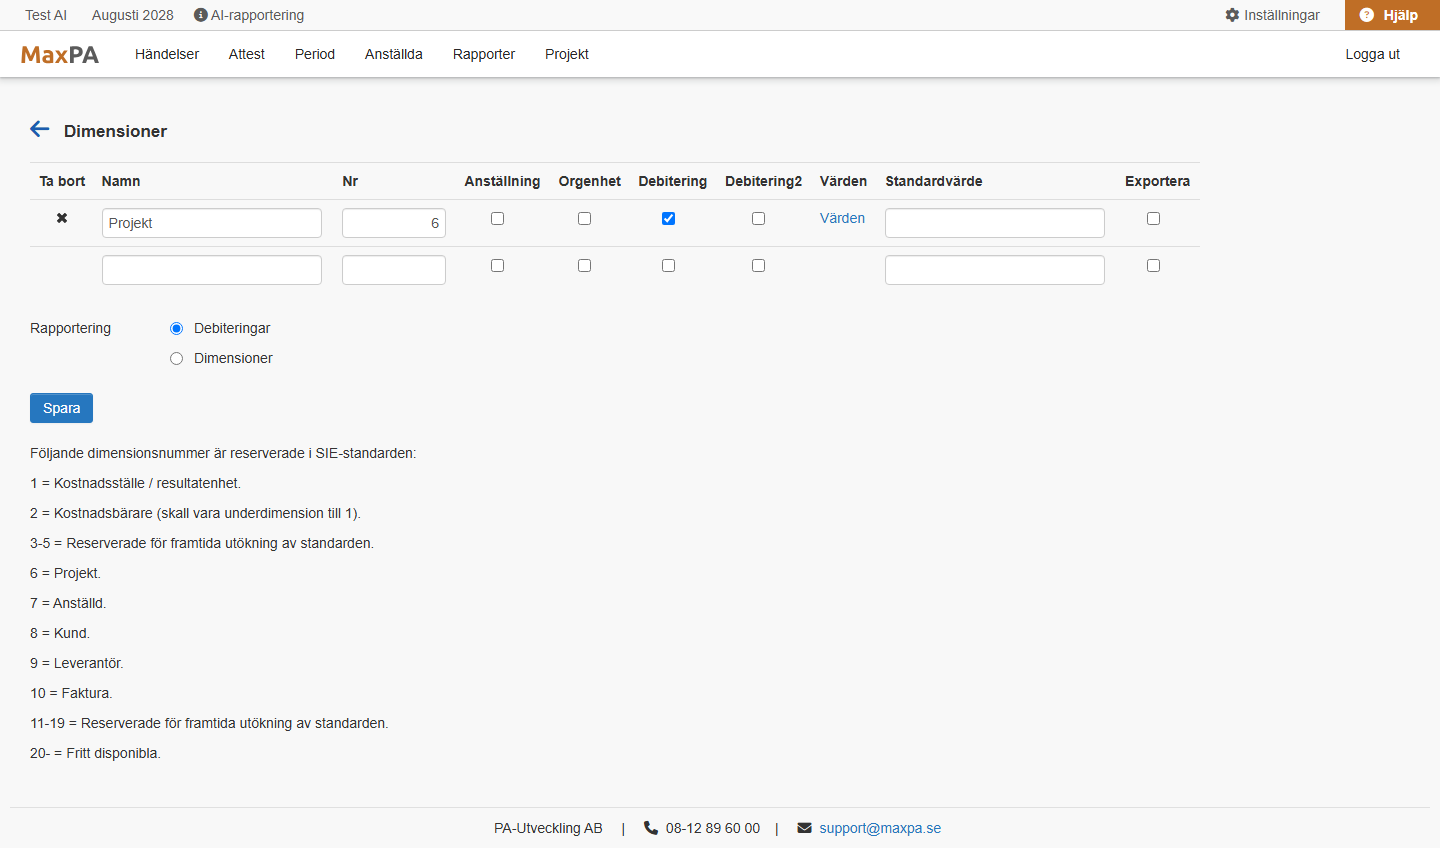1440x848 pixels.
Task: Check Orgenhet checkbox in the empty row
Action: [585, 265]
